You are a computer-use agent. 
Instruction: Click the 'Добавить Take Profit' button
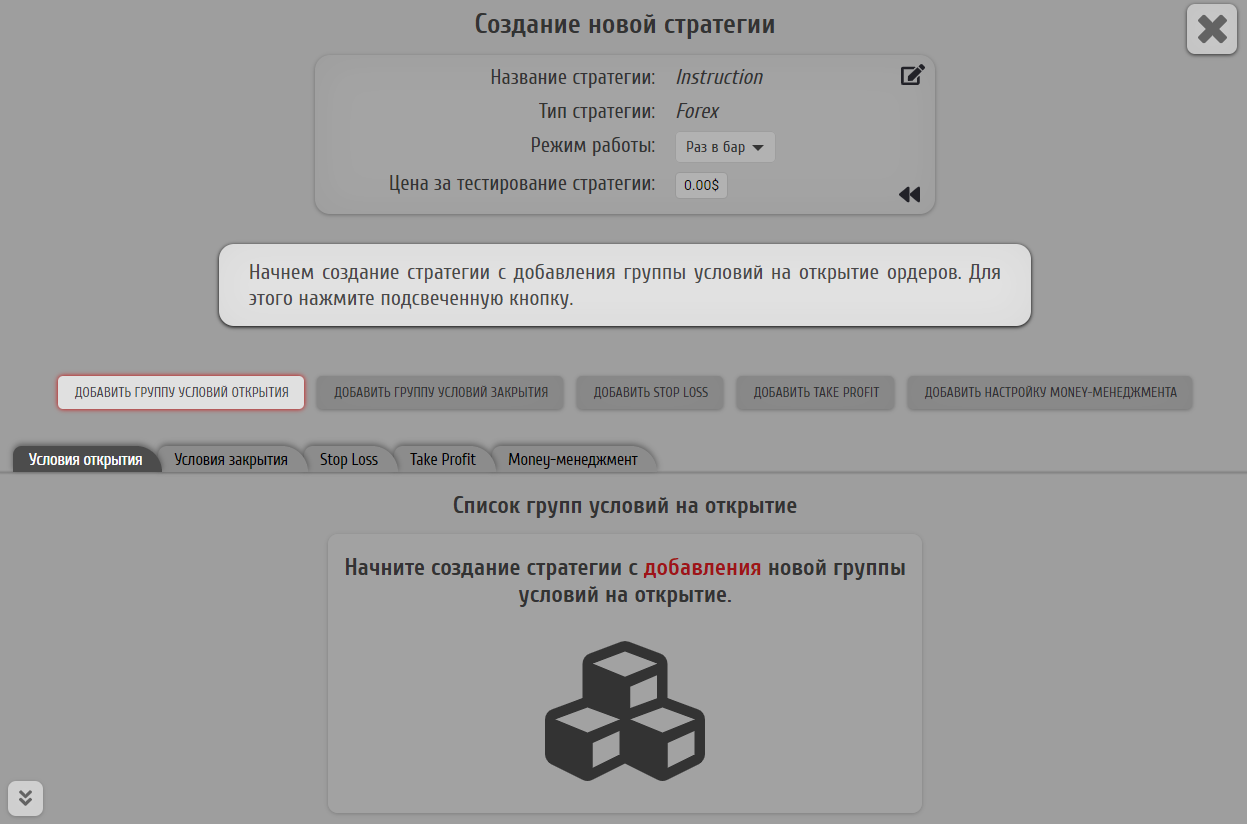pyautogui.click(x=816, y=392)
